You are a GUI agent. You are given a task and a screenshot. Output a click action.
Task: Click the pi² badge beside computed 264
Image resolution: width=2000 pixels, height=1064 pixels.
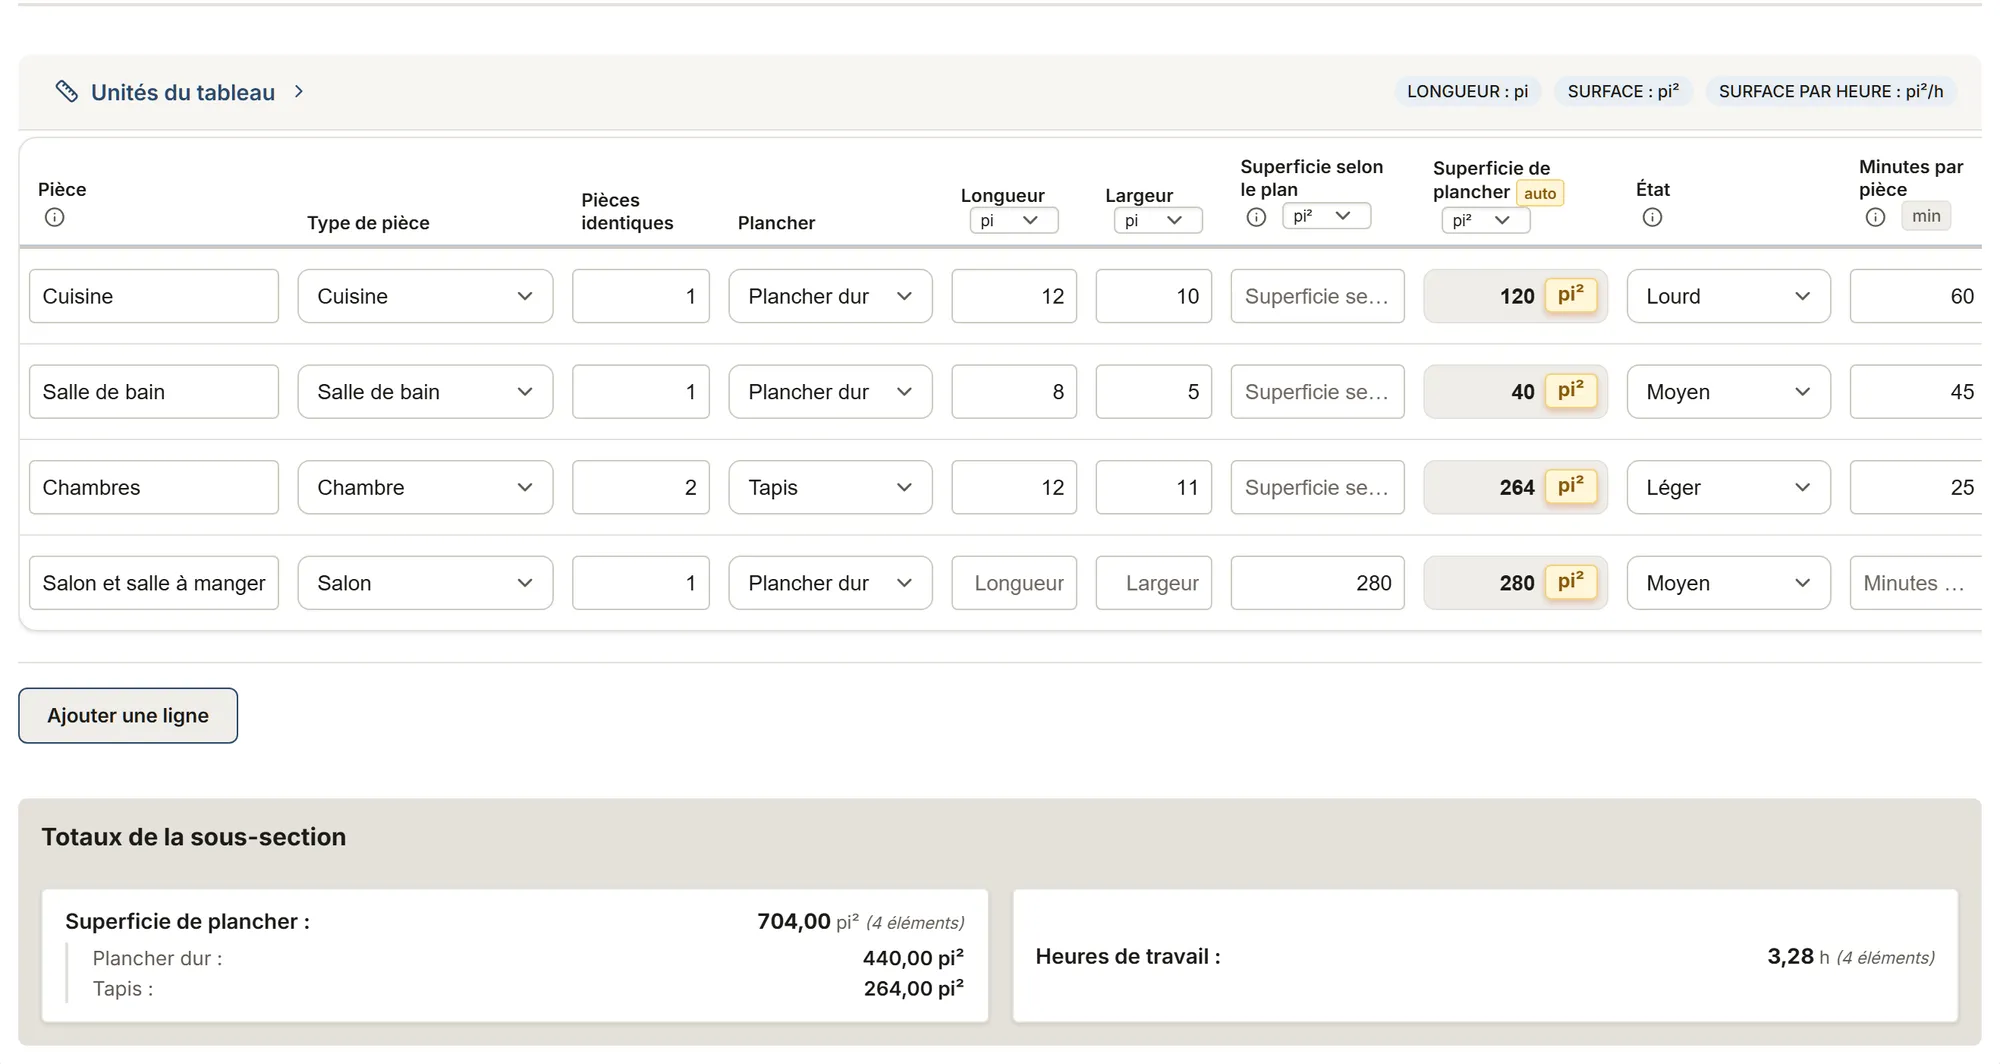[1571, 486]
